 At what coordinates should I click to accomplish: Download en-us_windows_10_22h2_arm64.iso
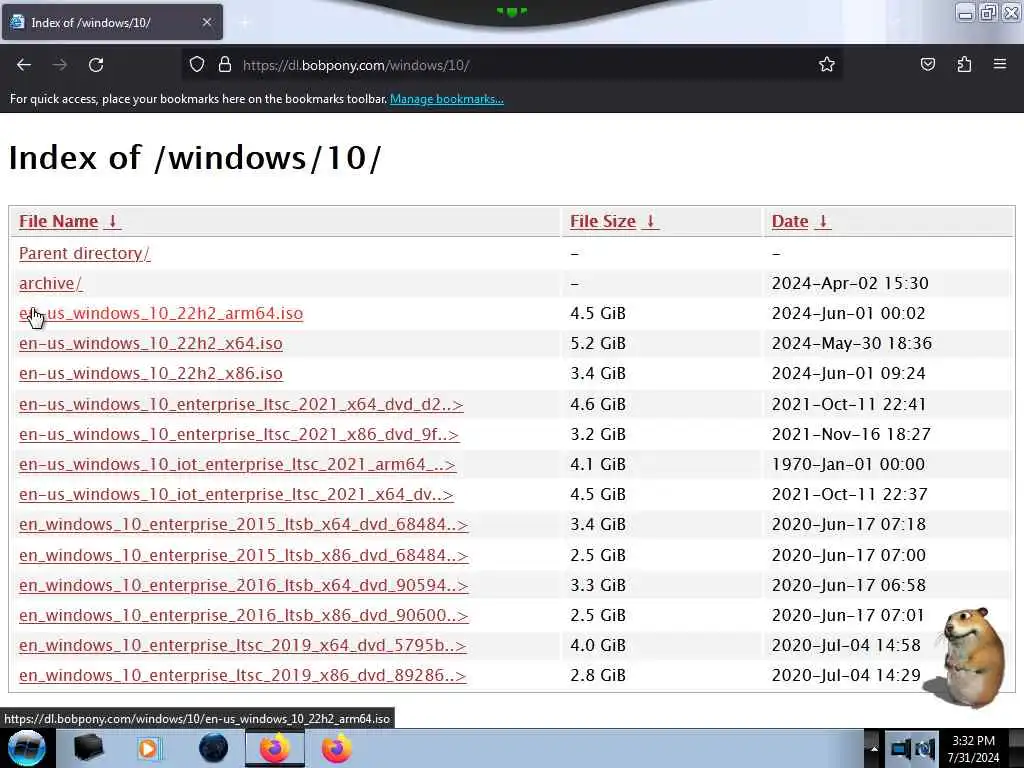point(161,313)
